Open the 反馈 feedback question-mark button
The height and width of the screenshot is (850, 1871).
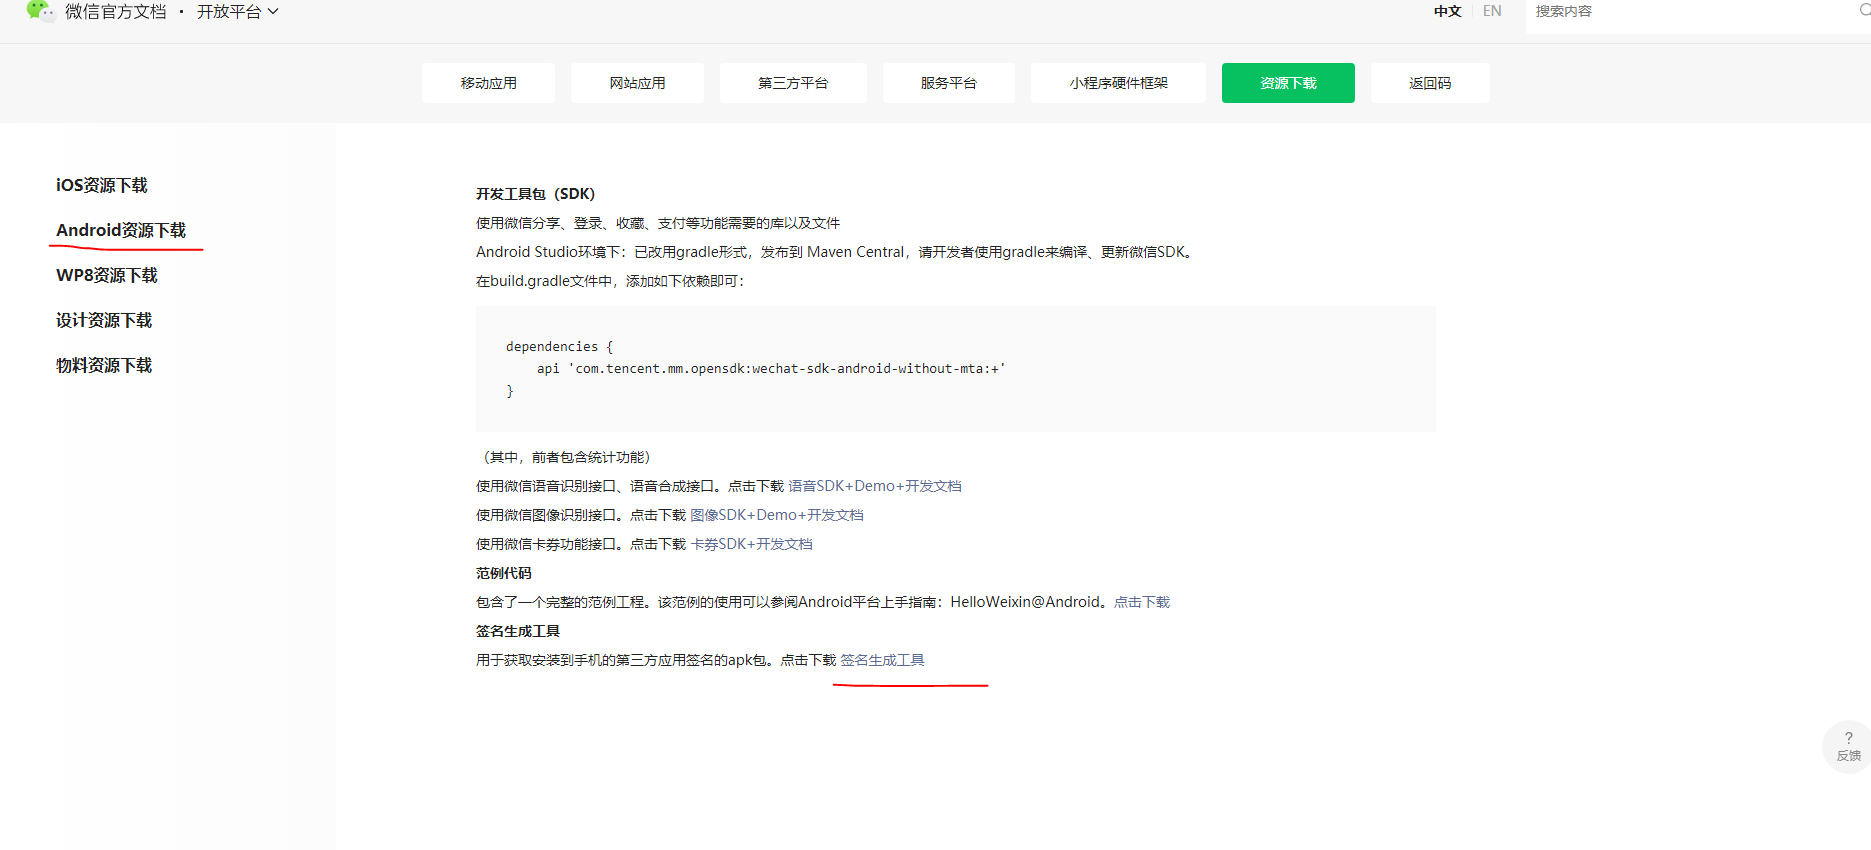[1848, 746]
